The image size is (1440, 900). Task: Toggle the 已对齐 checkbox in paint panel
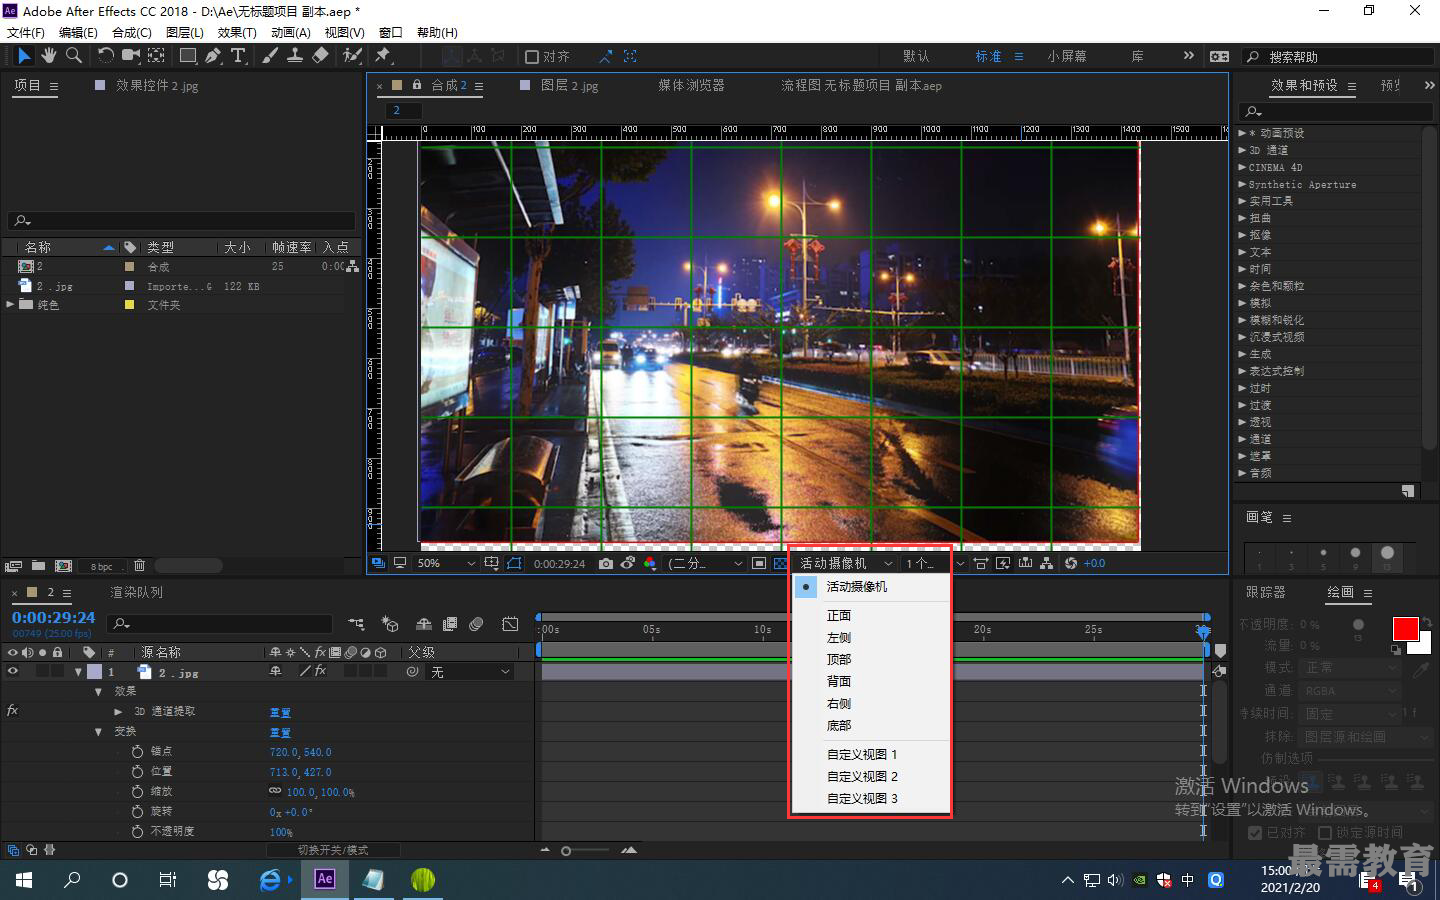pos(1255,832)
